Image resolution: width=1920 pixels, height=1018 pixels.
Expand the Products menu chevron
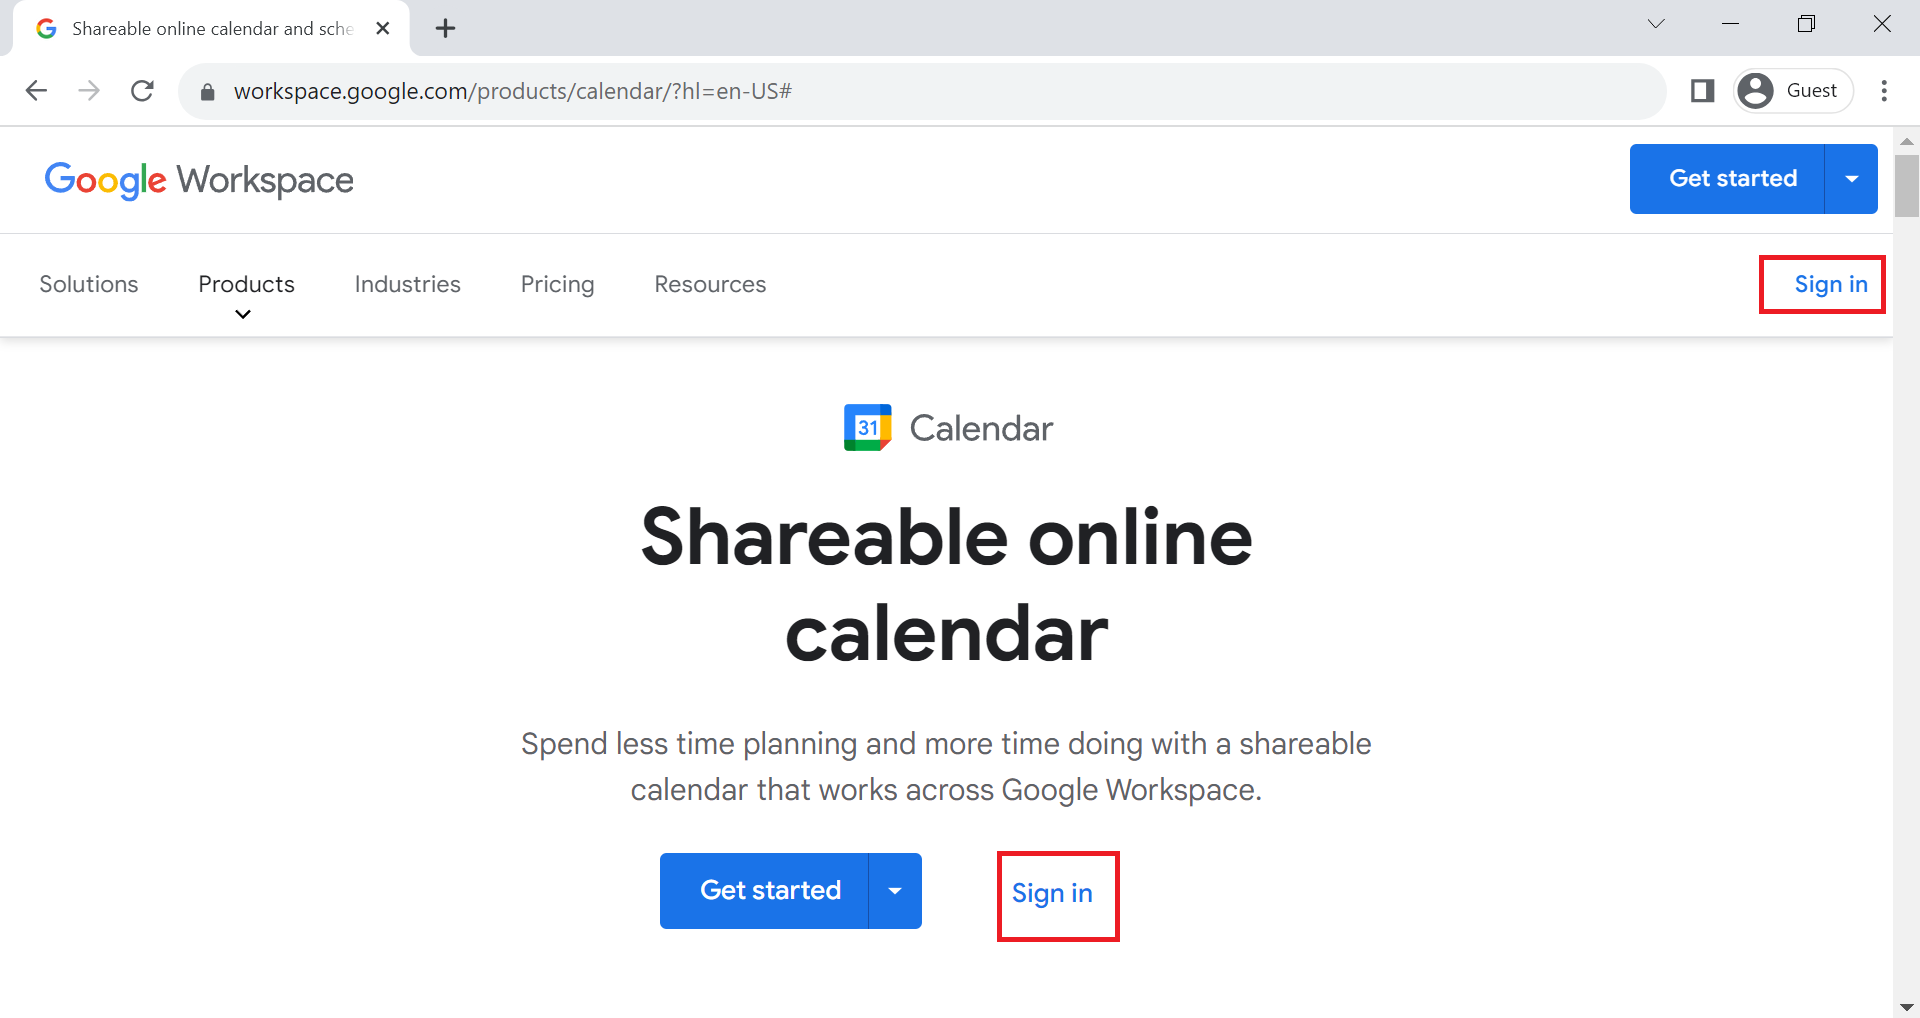(x=242, y=314)
